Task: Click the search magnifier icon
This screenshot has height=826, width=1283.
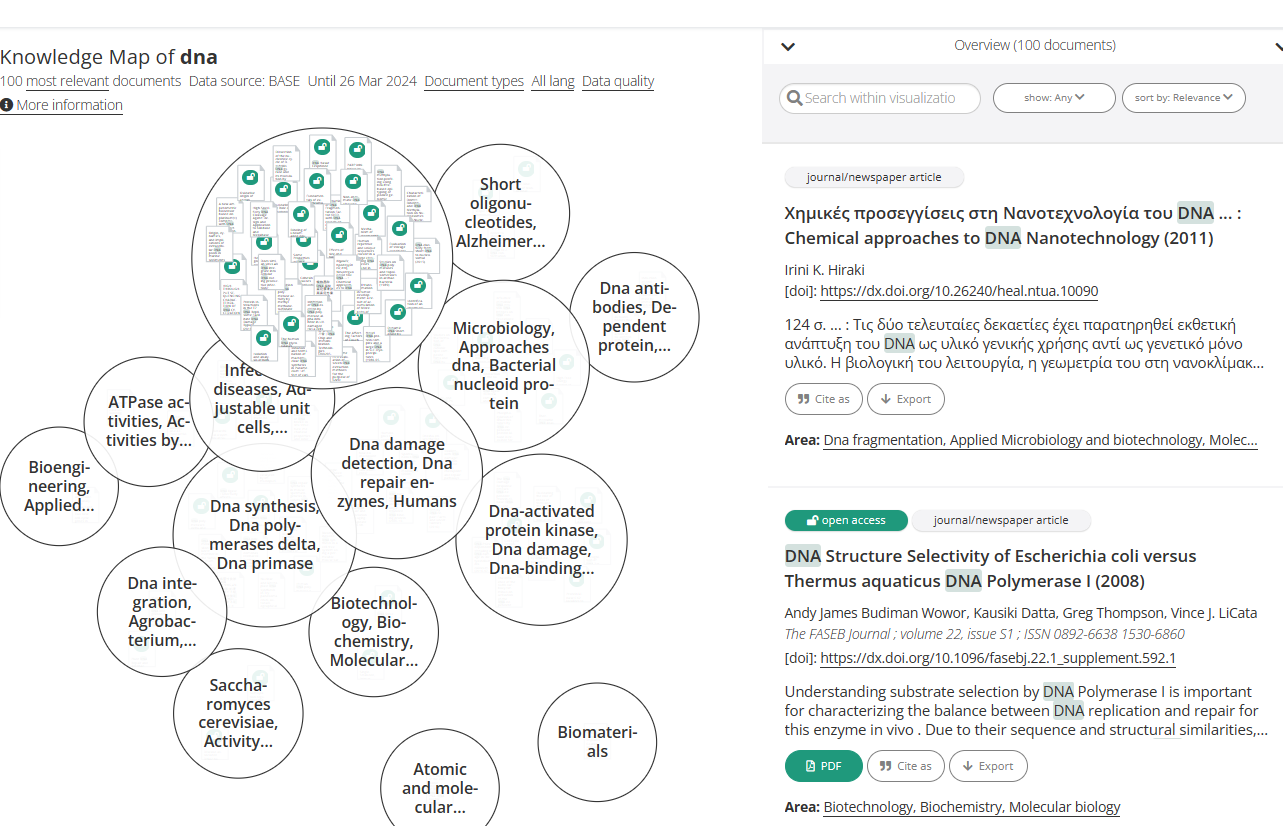Action: 795,98
